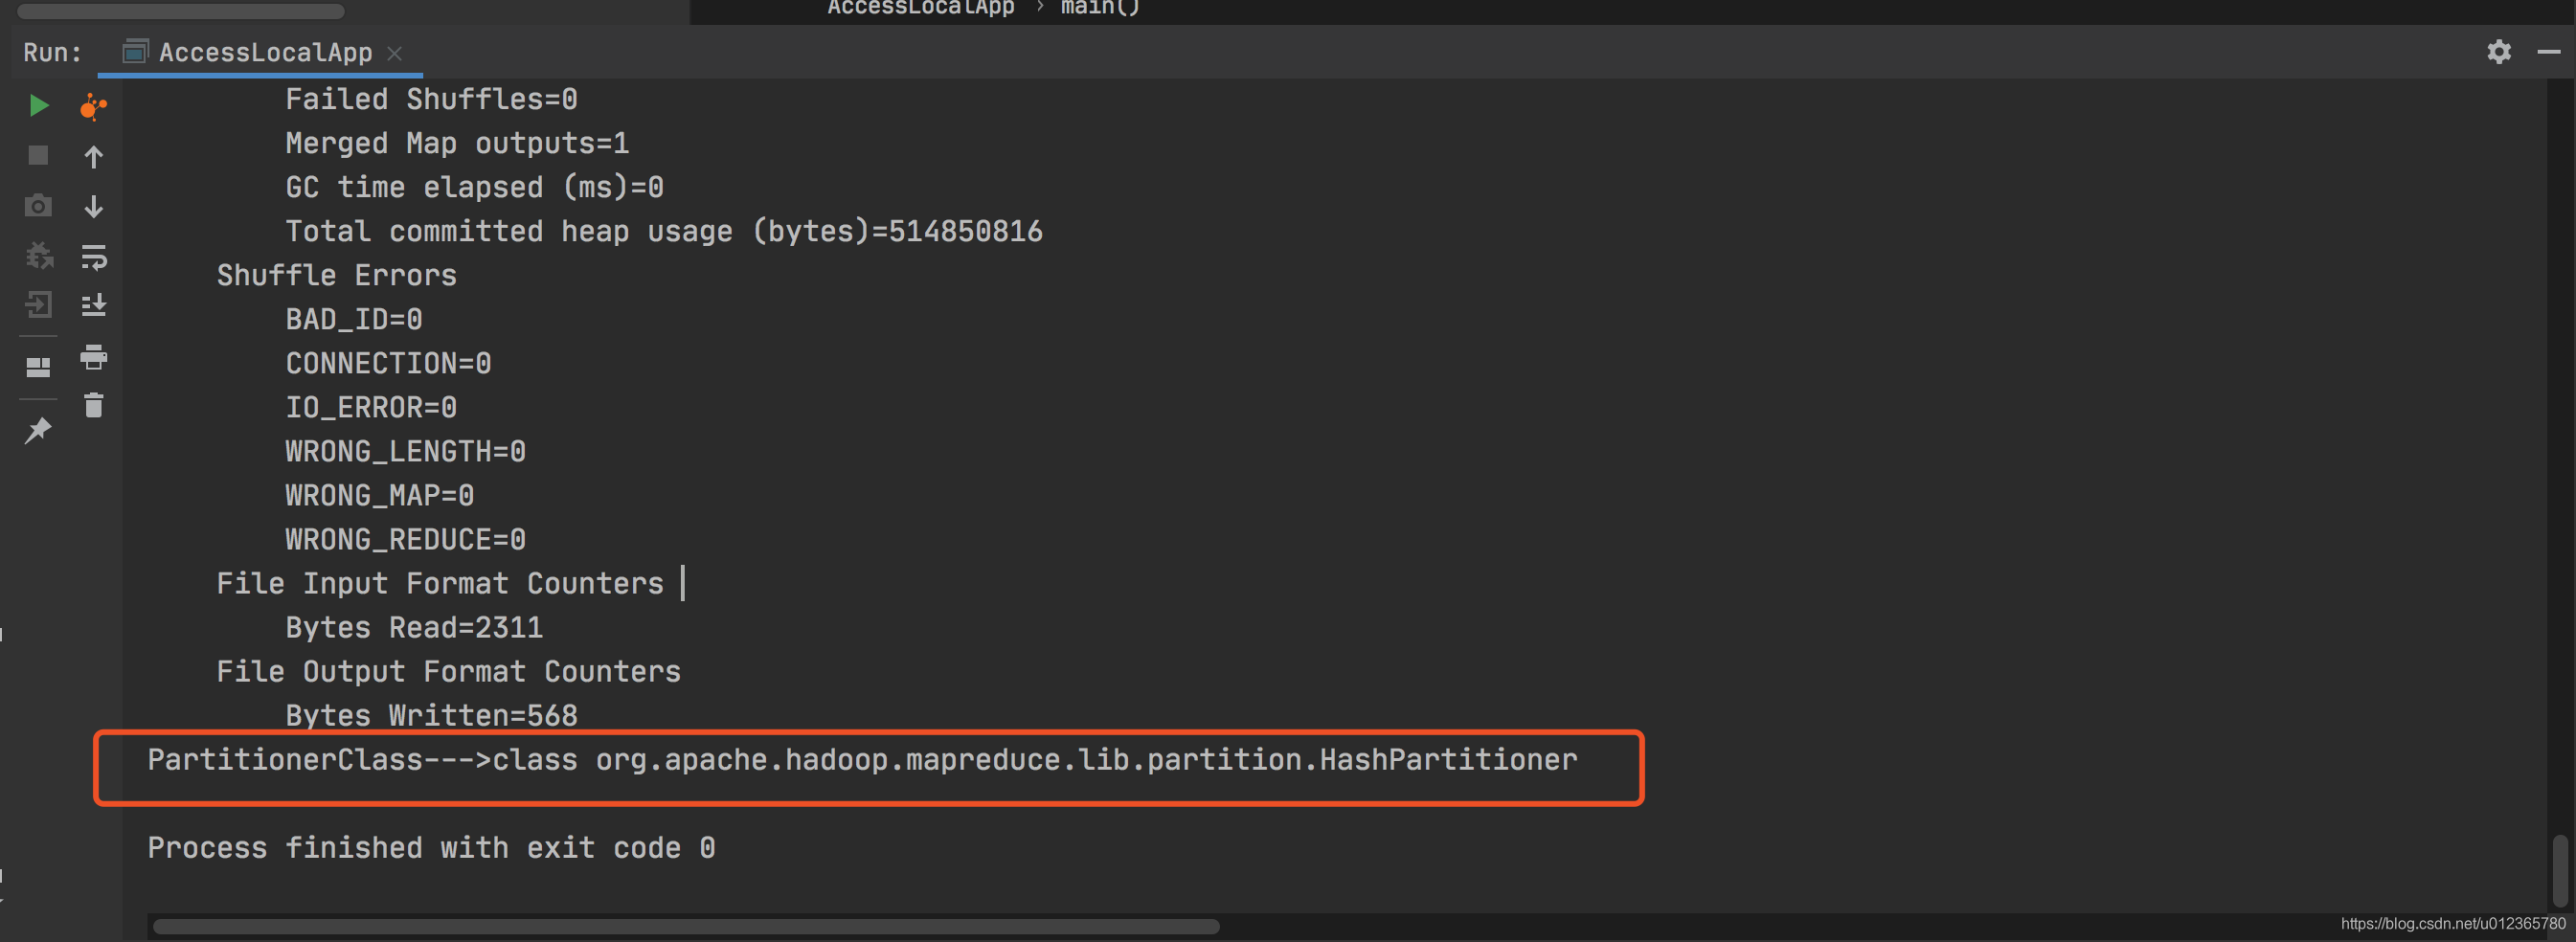Image resolution: width=2576 pixels, height=942 pixels.
Task: Click 'Total committed heap usage' line
Action: click(664, 231)
